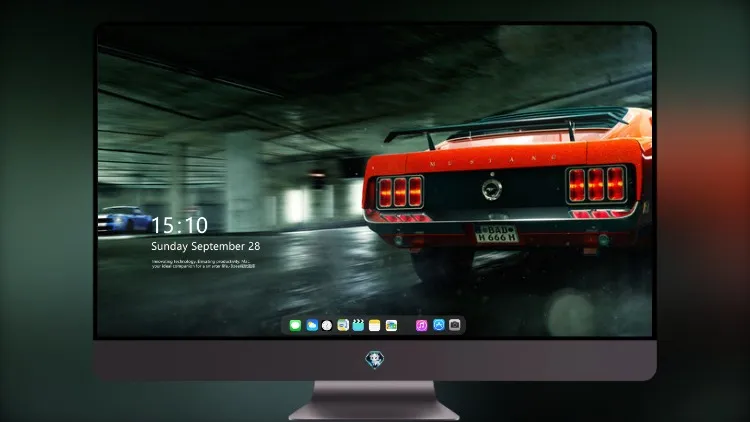Click the 15:10 clock widget

(179, 225)
